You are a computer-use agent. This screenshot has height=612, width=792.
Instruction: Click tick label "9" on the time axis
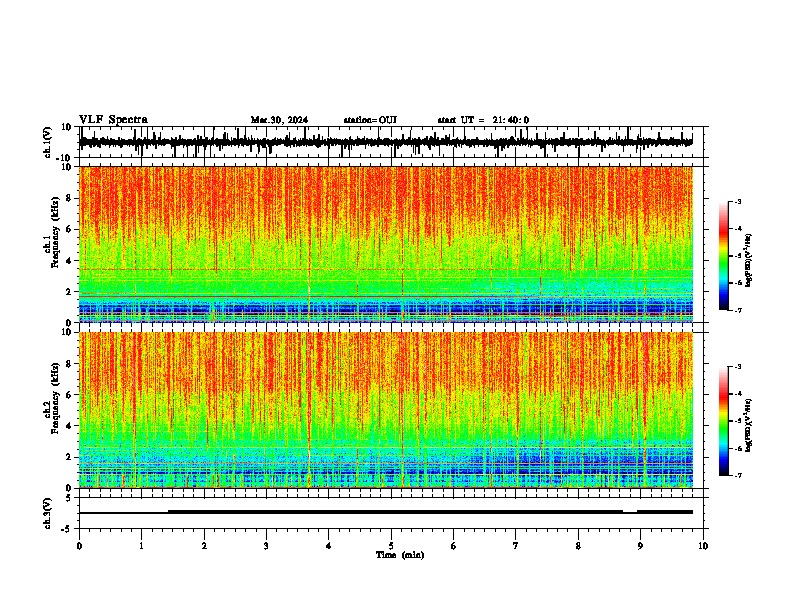(640, 546)
